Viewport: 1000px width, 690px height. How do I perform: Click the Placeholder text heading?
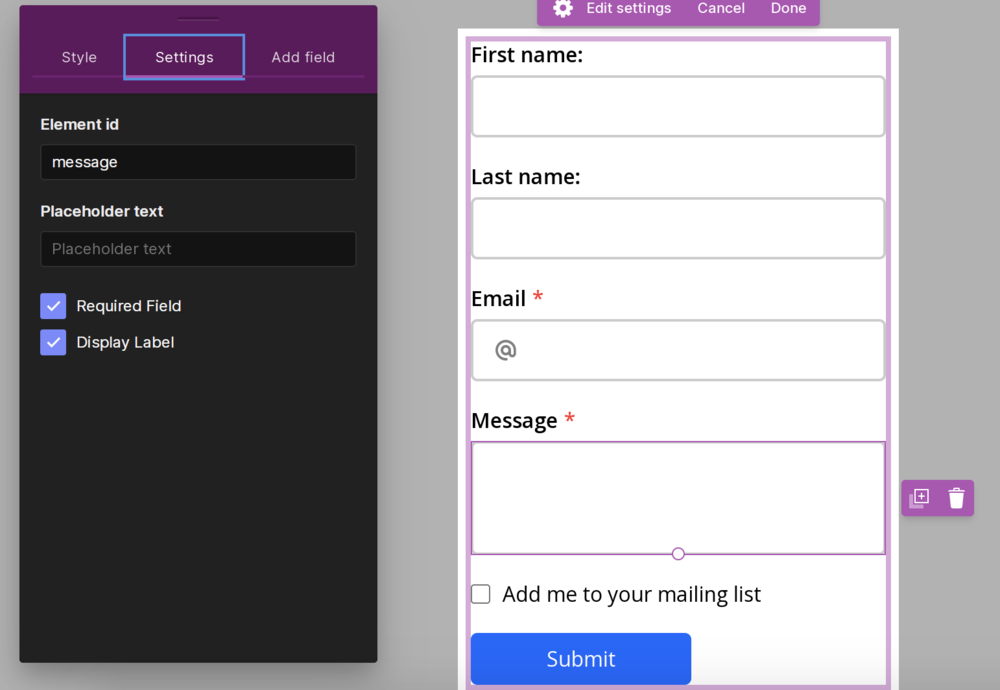pyautogui.click(x=102, y=211)
